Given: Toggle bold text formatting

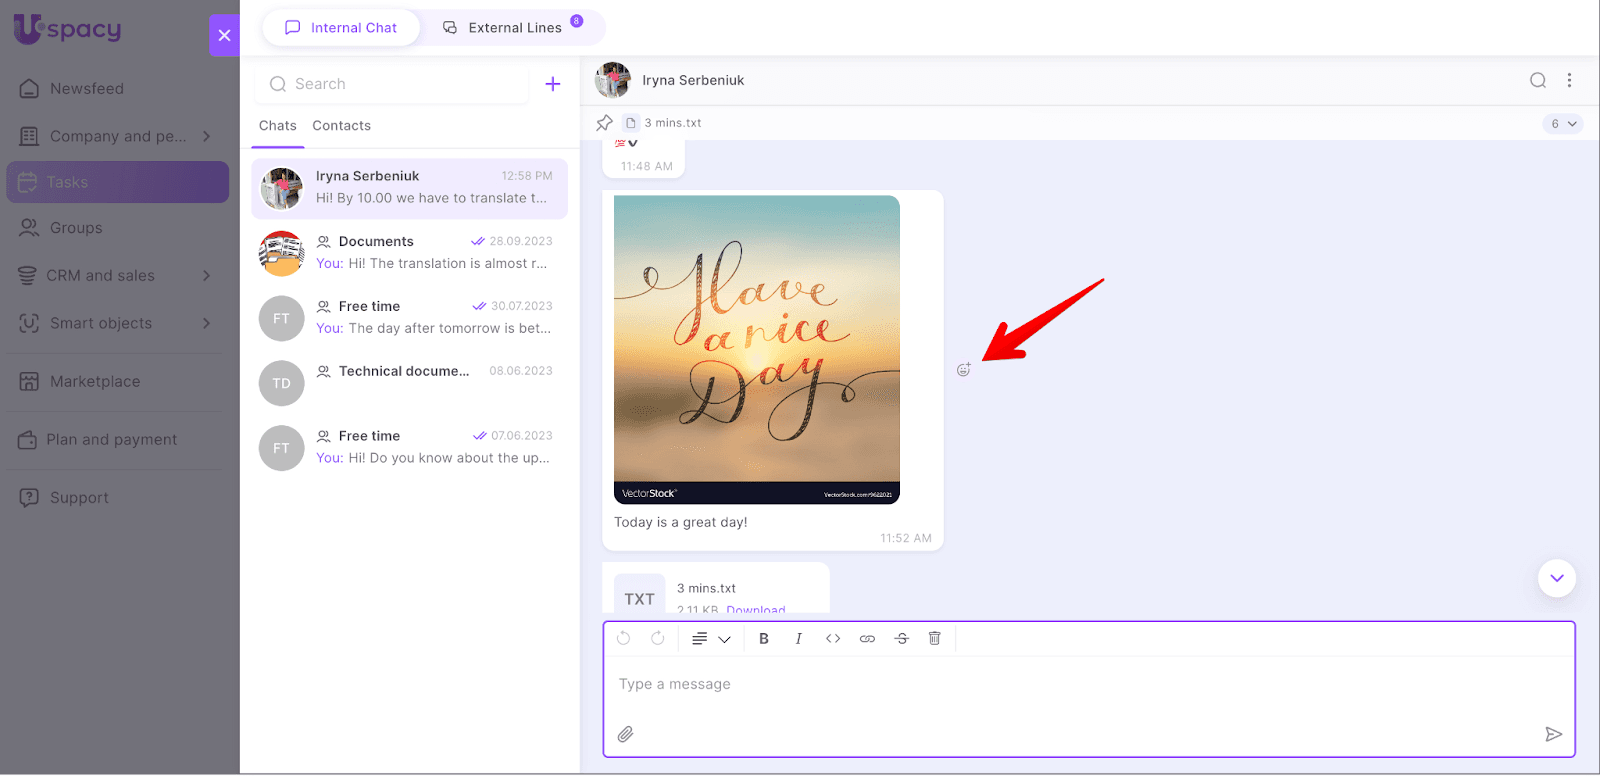Looking at the screenshot, I should (x=764, y=639).
